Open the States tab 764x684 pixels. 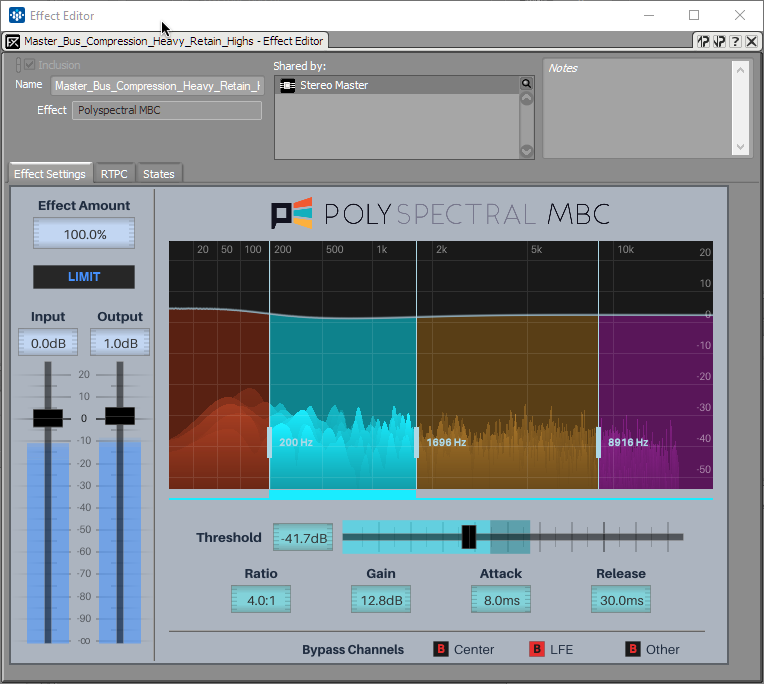tap(159, 174)
